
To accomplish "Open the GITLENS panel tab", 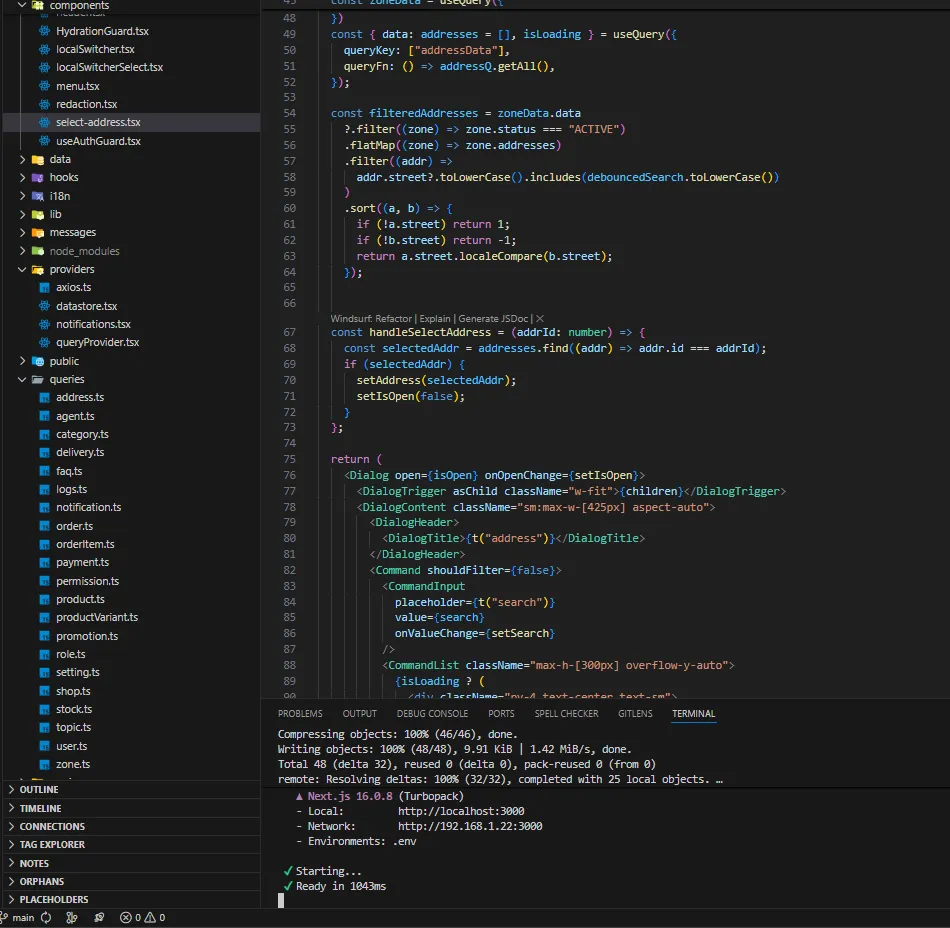I will click(x=635, y=713).
